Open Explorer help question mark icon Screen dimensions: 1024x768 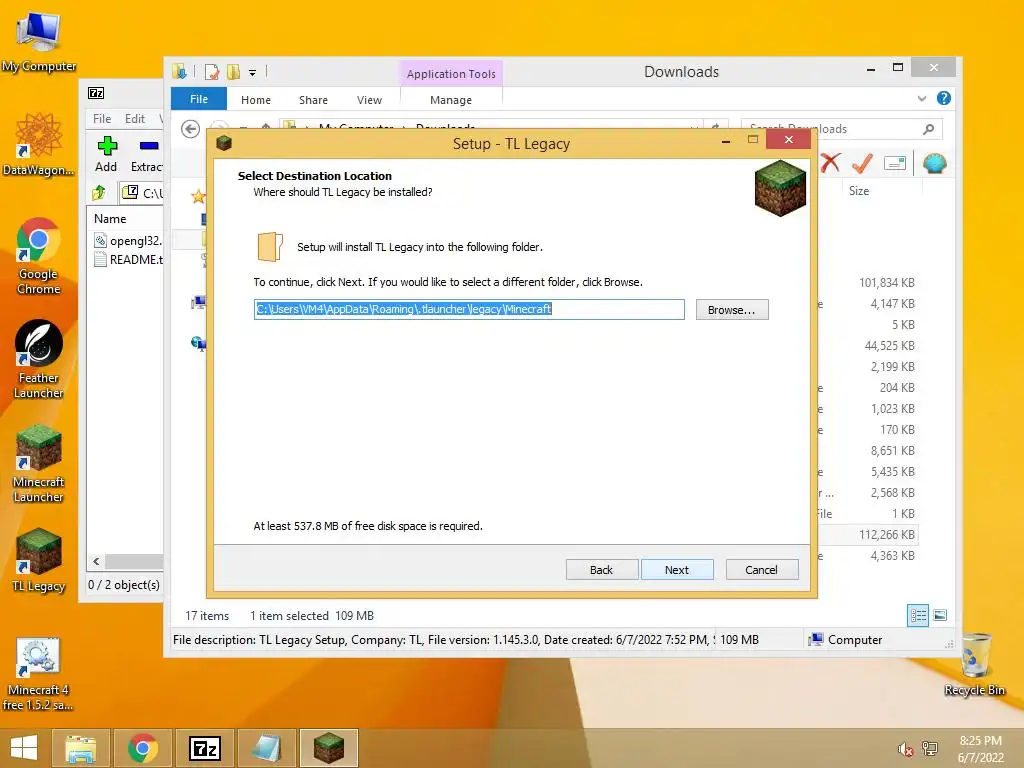click(944, 99)
